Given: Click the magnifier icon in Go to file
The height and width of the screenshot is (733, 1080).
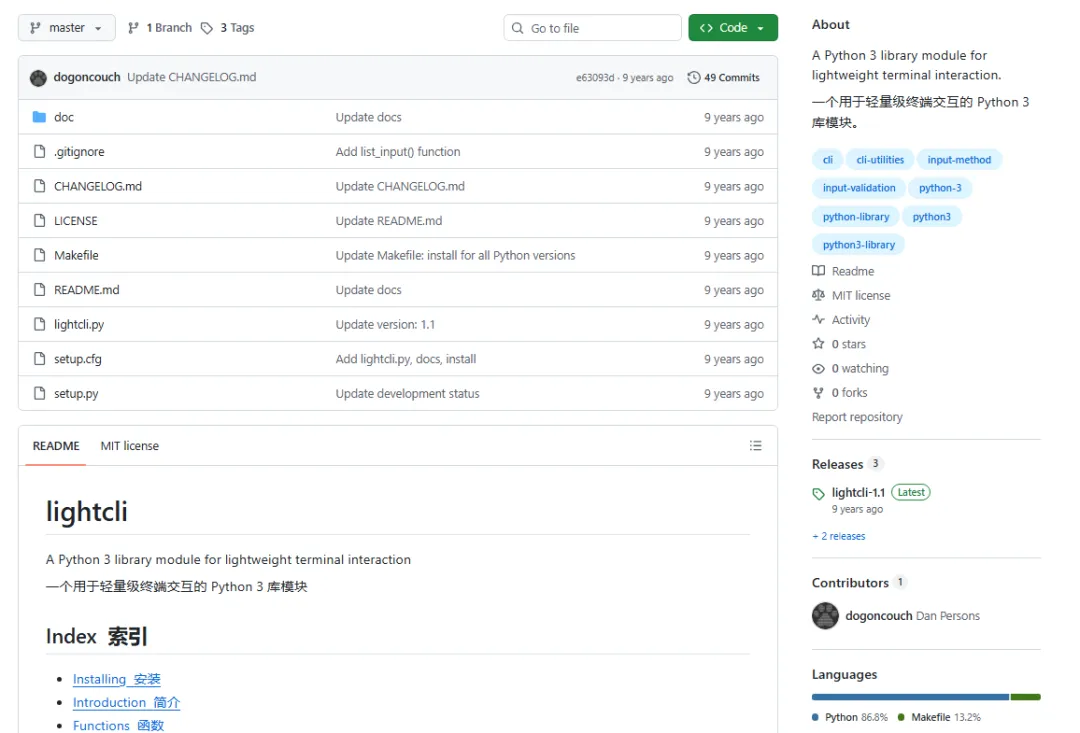Looking at the screenshot, I should point(517,28).
